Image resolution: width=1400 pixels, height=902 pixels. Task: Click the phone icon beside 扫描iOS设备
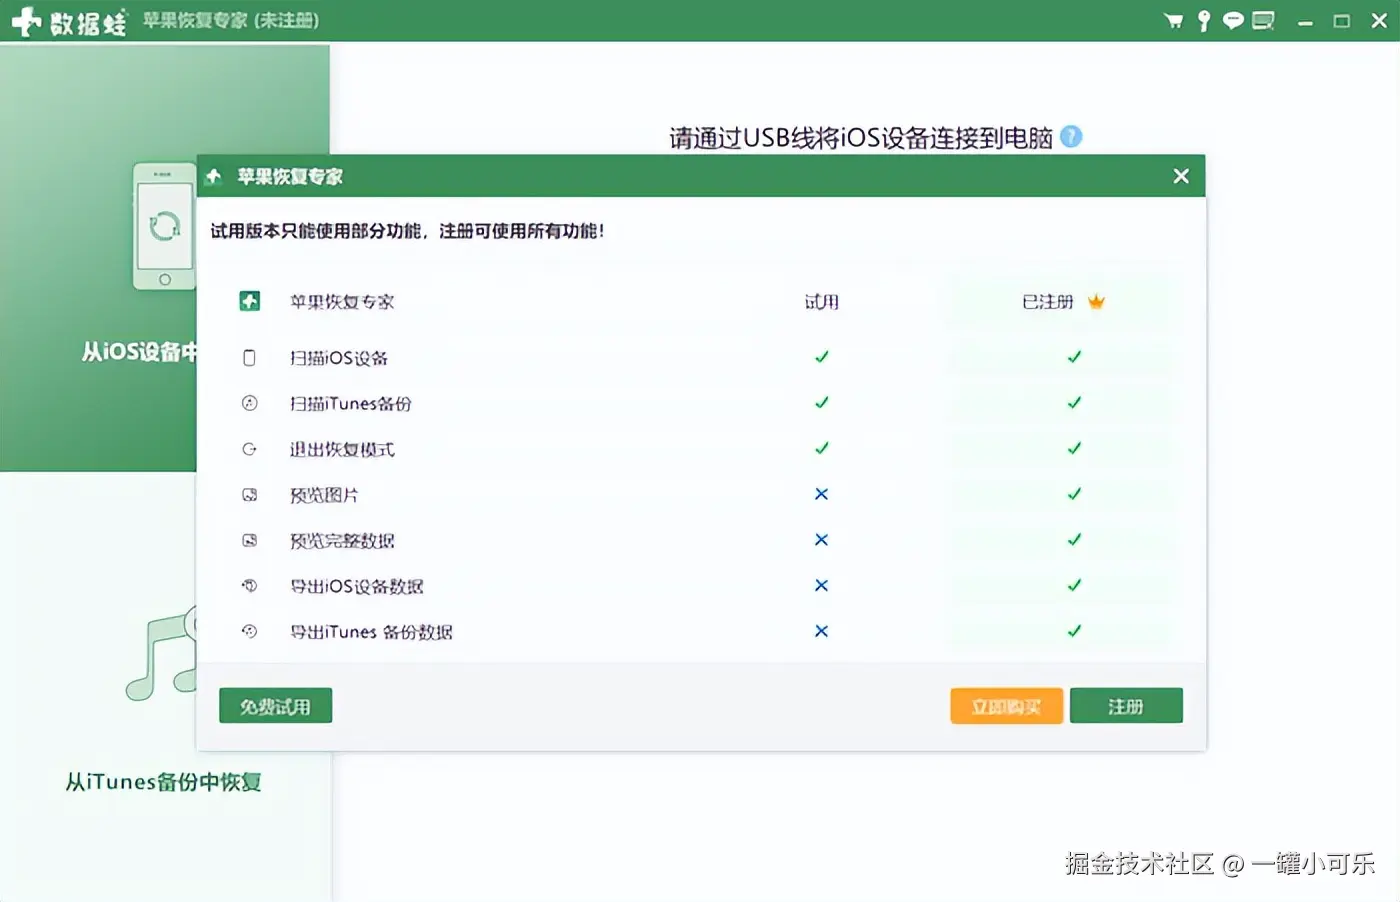pyautogui.click(x=250, y=358)
